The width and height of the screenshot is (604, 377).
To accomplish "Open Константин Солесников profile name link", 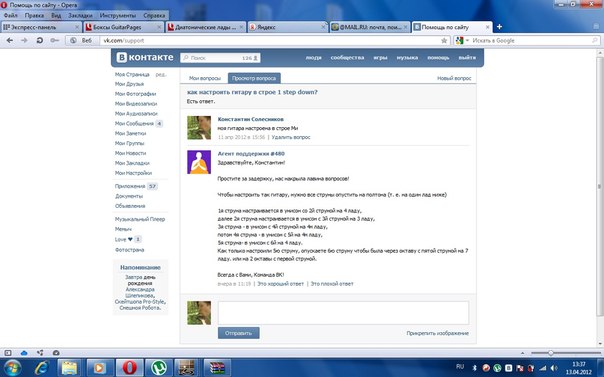I will pos(250,119).
